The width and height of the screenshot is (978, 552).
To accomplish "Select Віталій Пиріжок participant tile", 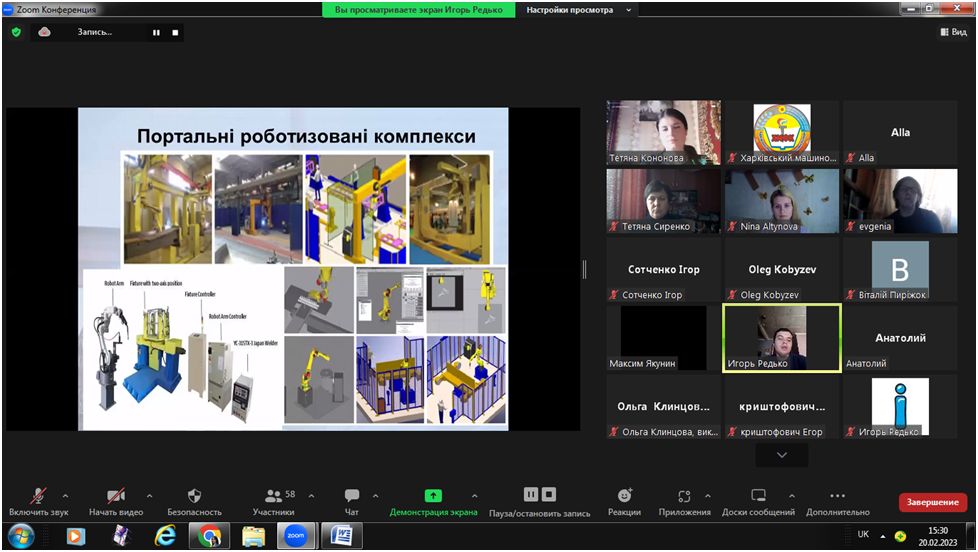I will pos(900,269).
